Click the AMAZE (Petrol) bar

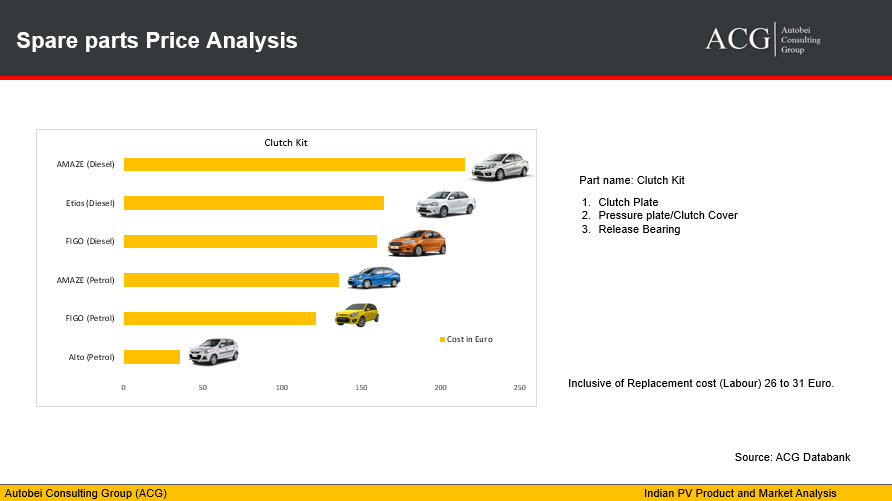coord(232,280)
